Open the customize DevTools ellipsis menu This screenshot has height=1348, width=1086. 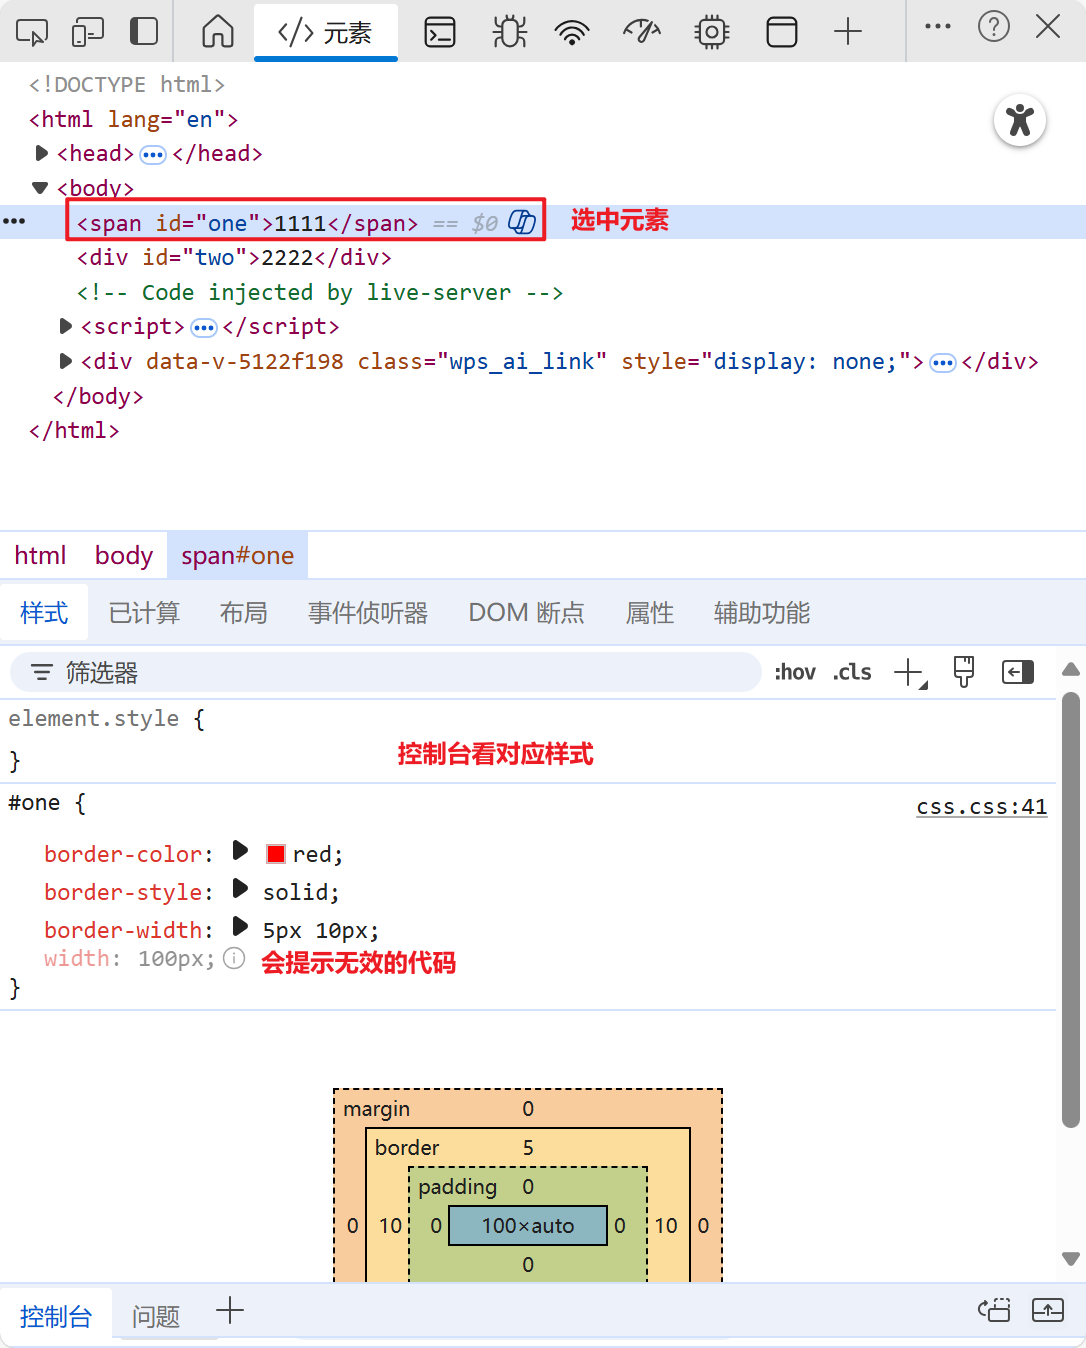tap(938, 27)
